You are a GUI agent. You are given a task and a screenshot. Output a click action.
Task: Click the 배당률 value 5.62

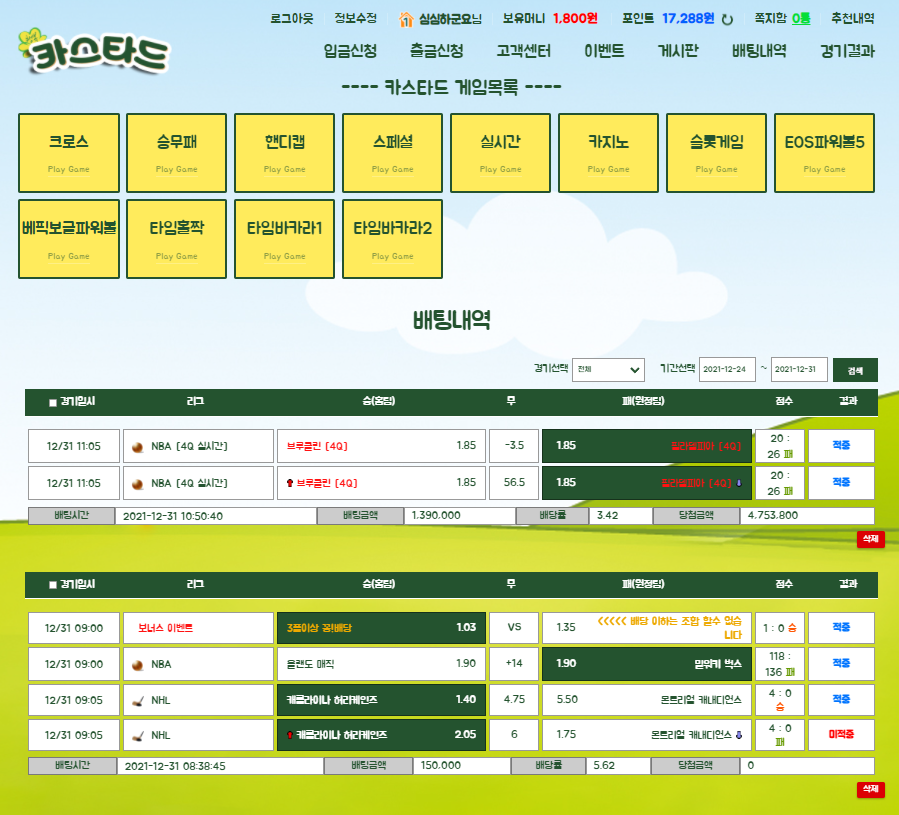618,766
